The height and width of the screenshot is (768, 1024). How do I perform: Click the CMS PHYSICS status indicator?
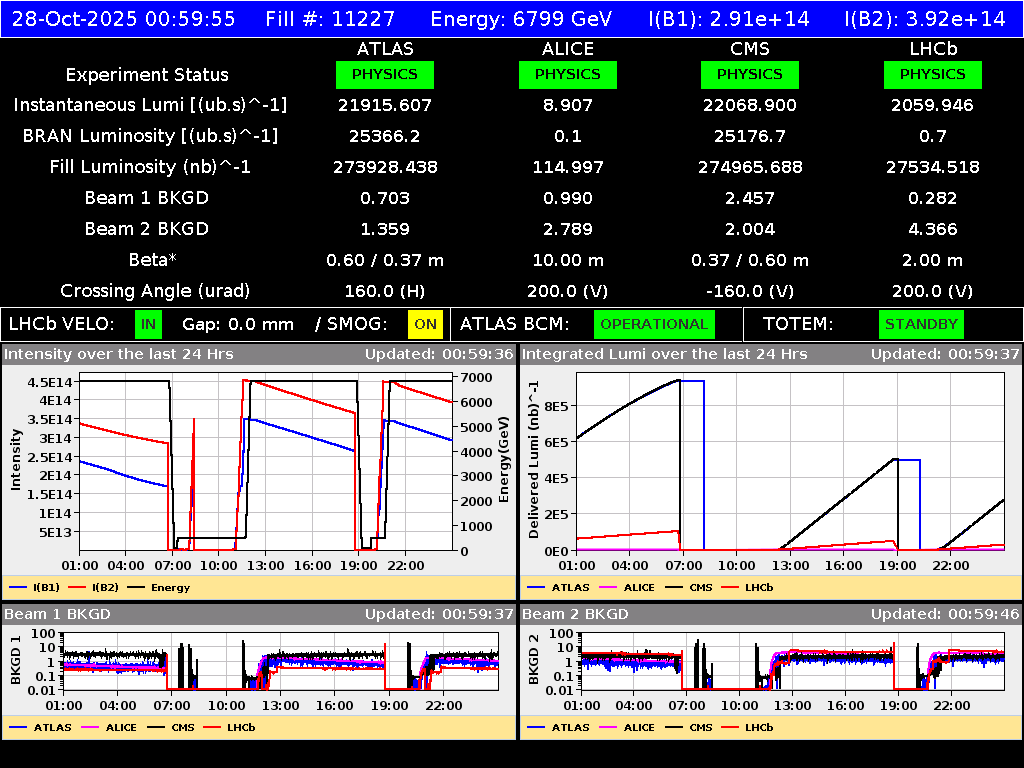point(750,74)
